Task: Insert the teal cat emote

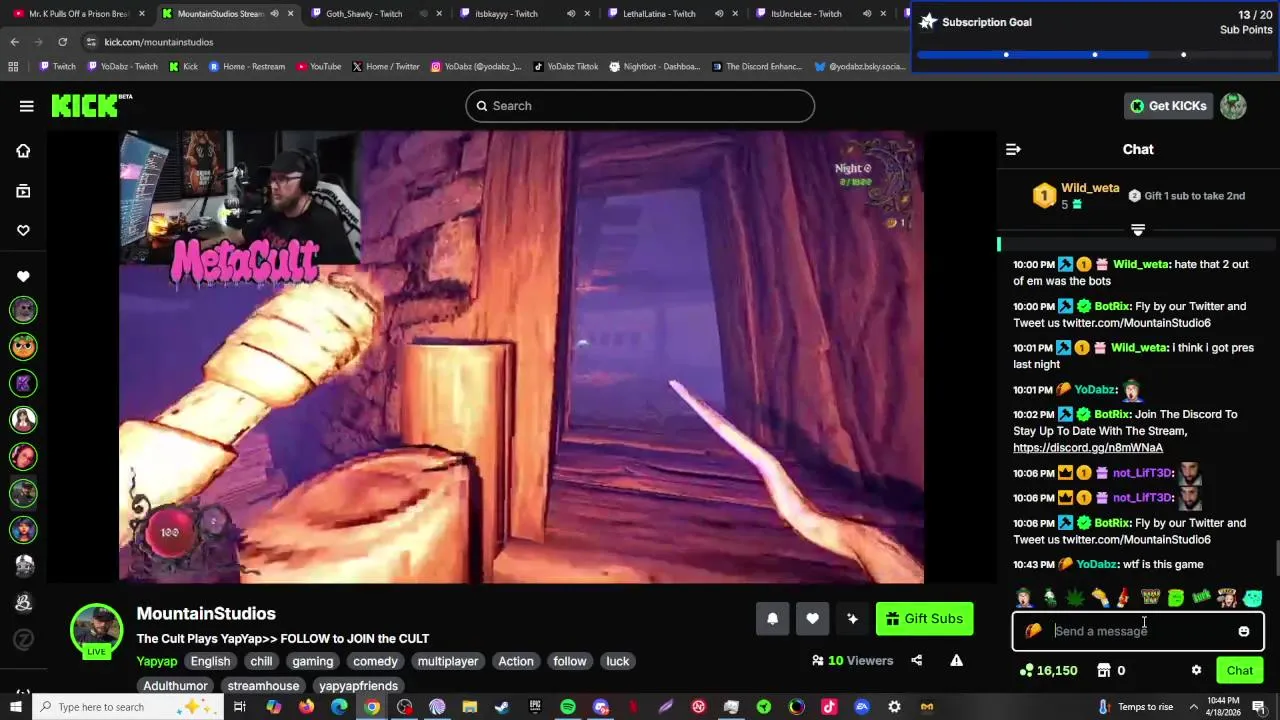Action: point(1253,597)
